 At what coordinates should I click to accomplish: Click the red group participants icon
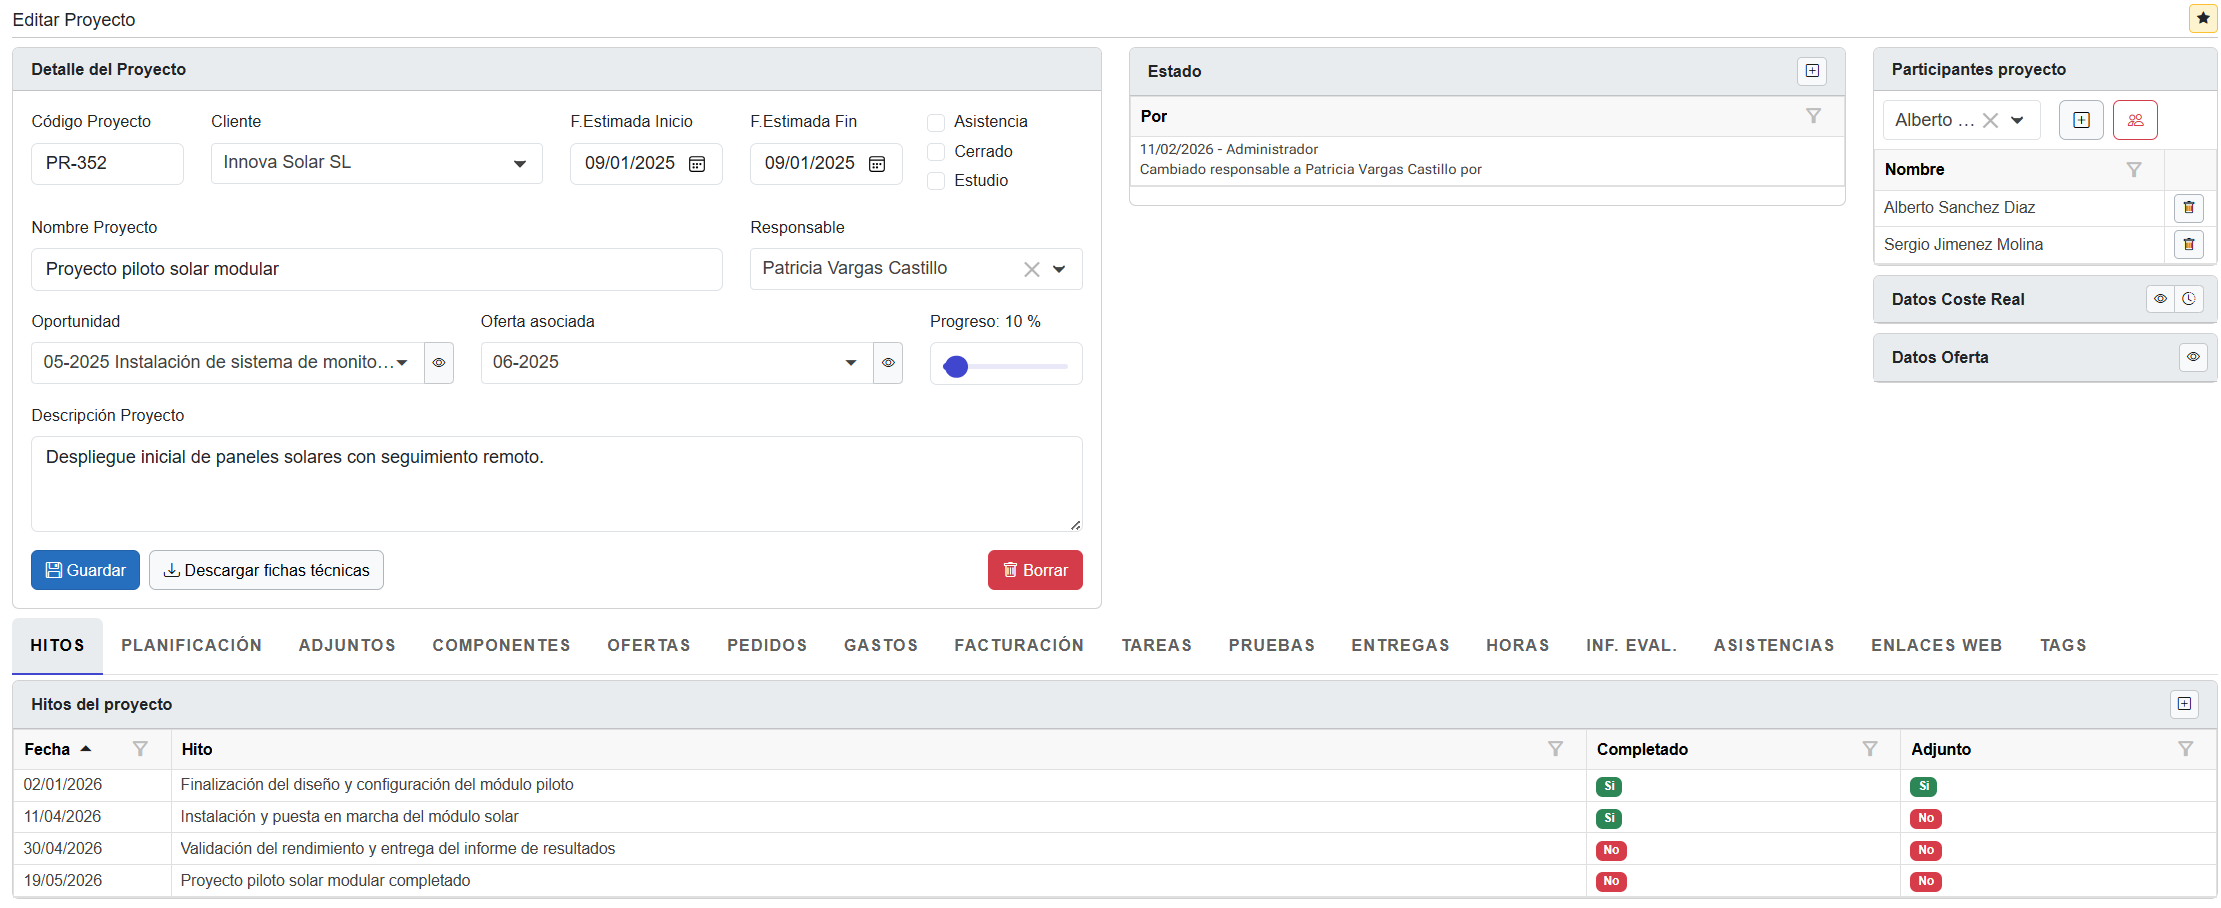2135,120
